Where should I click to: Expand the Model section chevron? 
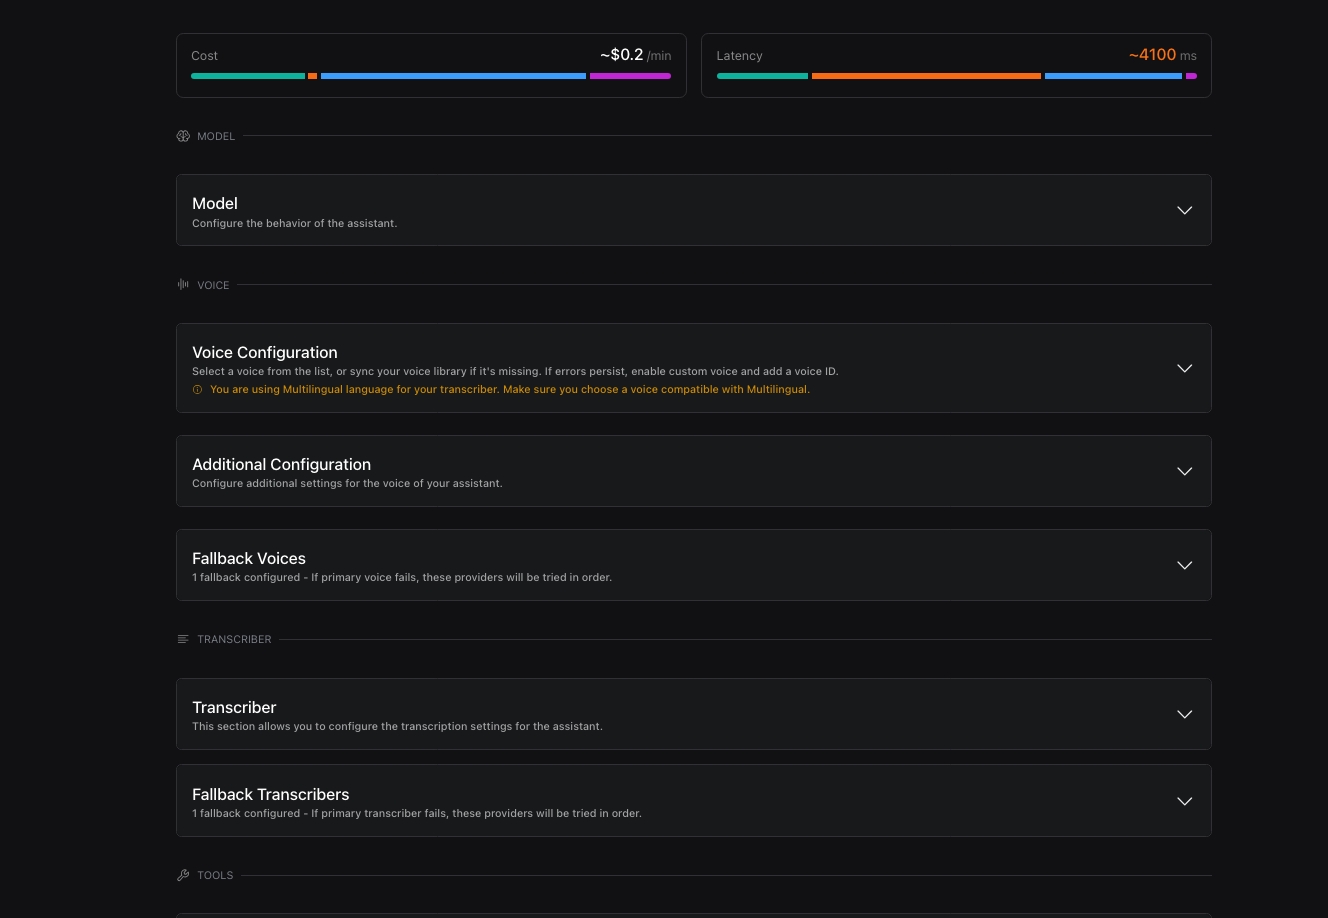click(1185, 210)
